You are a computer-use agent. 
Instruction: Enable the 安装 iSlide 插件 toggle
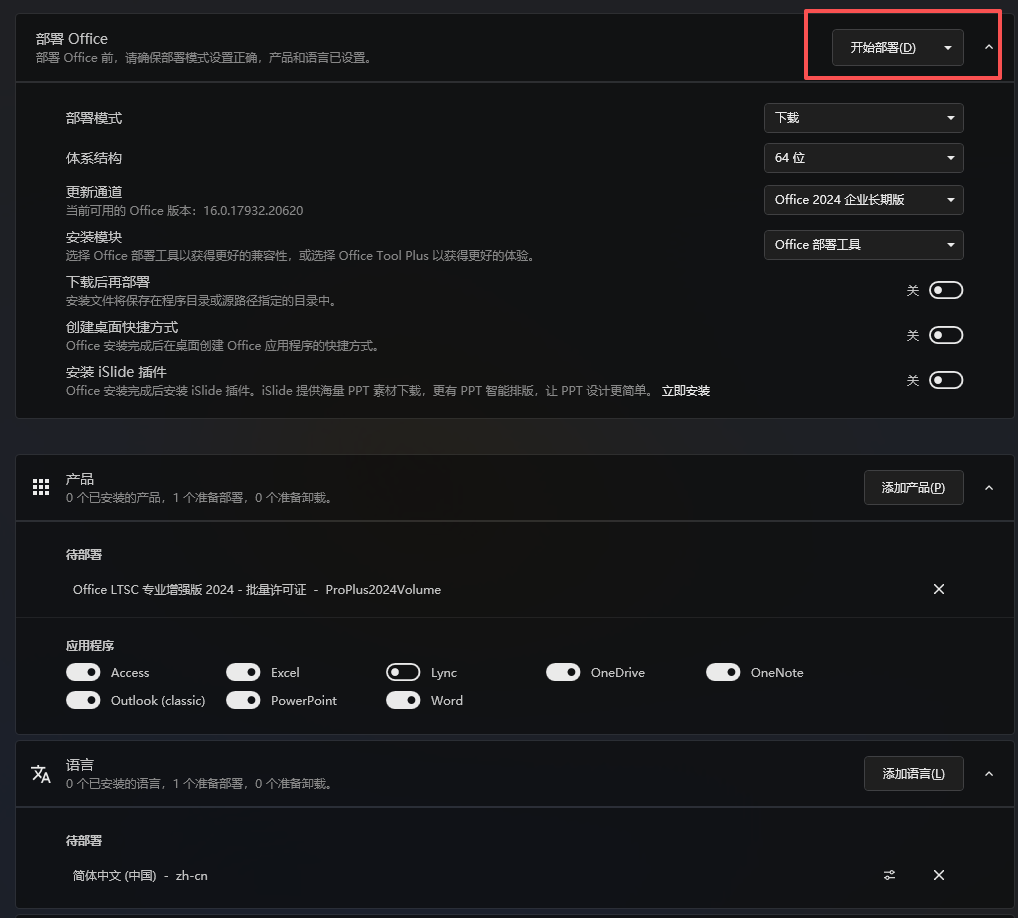(x=945, y=380)
